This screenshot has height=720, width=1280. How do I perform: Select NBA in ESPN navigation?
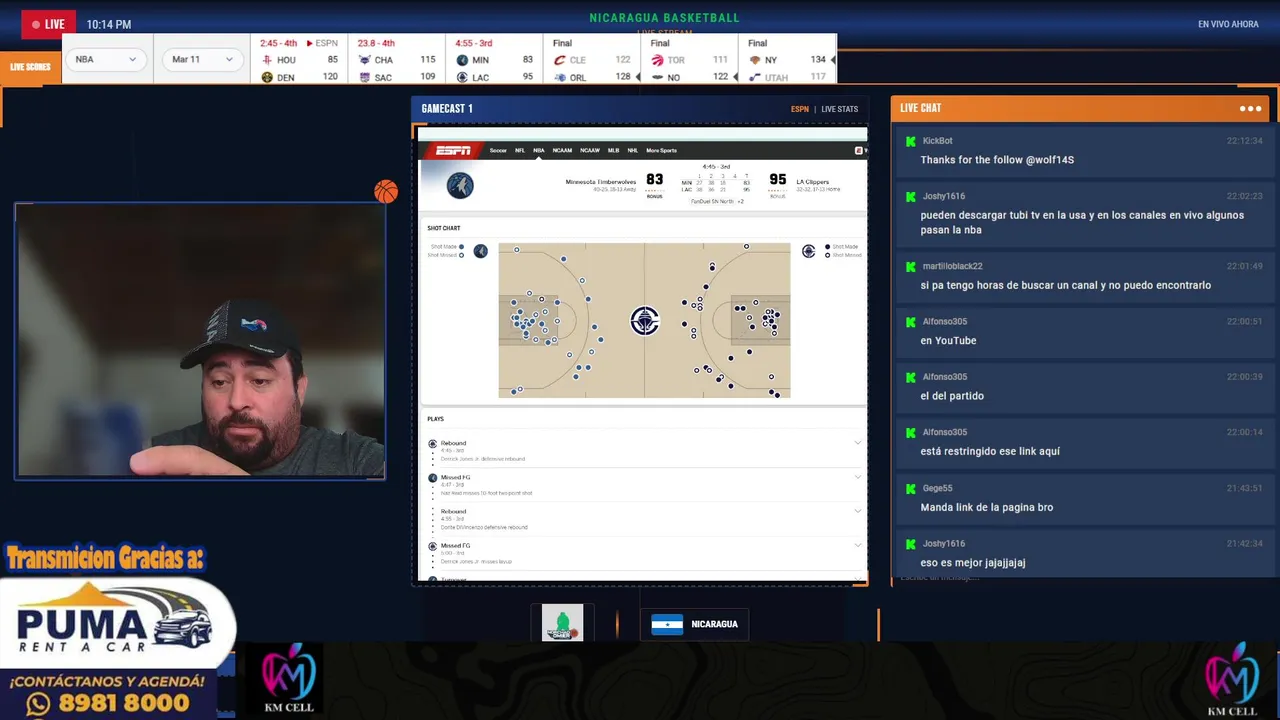(x=539, y=150)
